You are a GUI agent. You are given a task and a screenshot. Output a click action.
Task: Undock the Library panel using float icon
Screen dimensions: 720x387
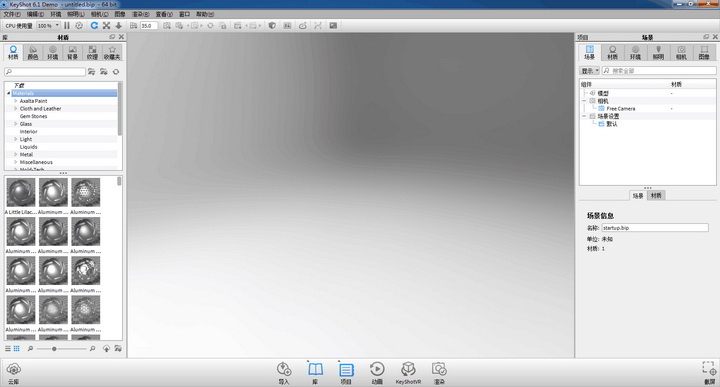112,37
